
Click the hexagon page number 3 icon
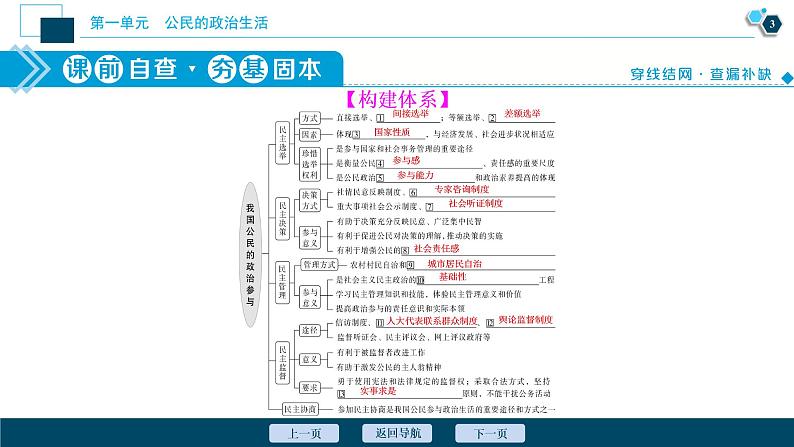coord(768,24)
